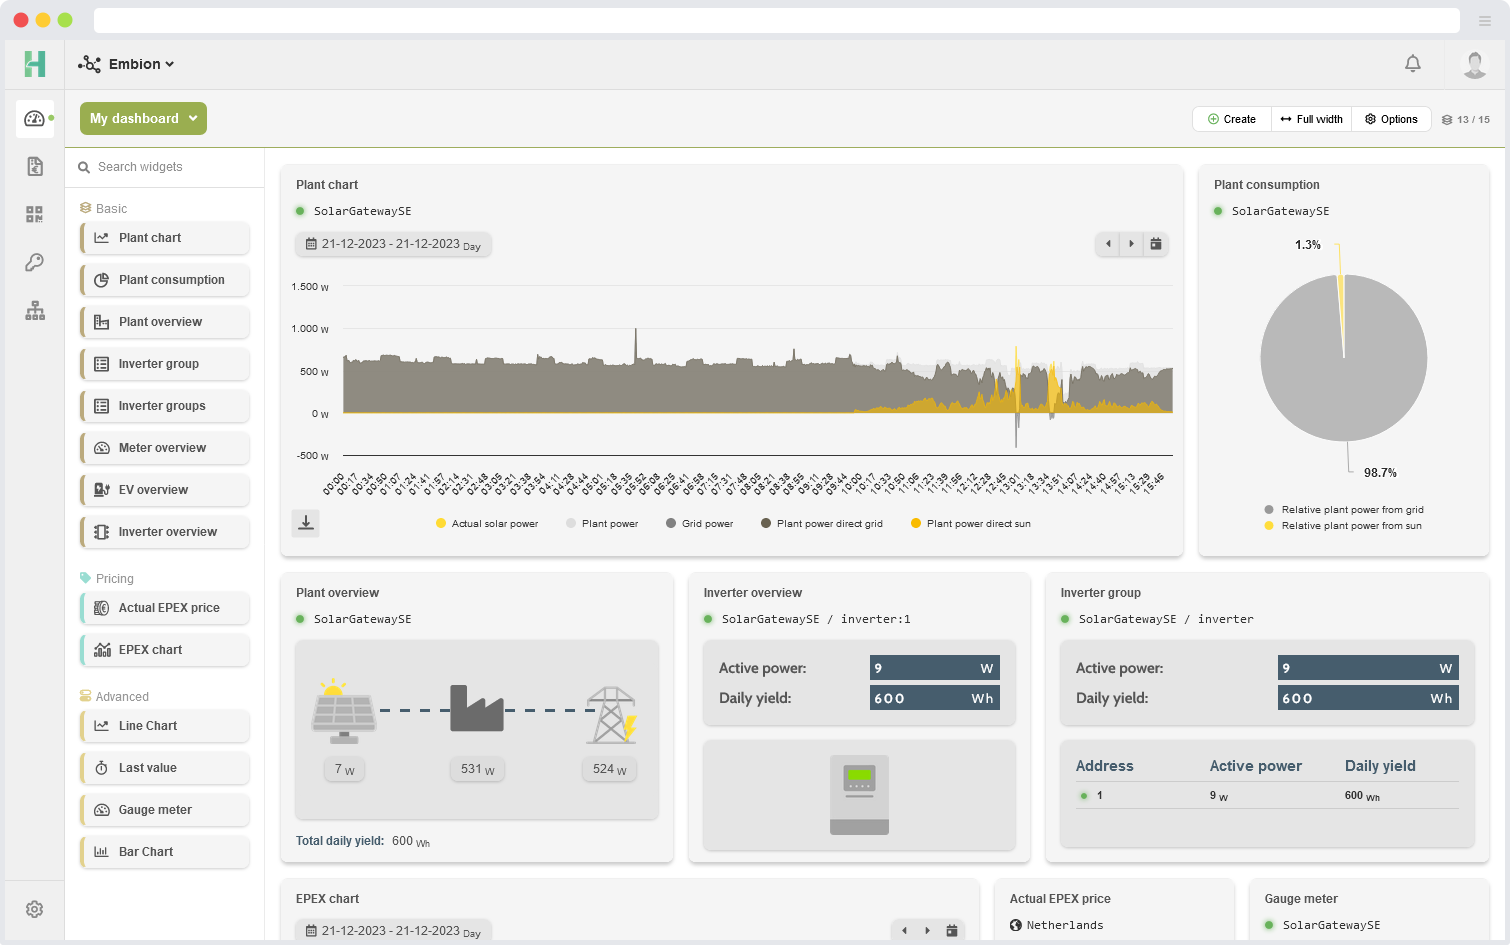Image resolution: width=1510 pixels, height=945 pixels.
Task: Switch to Full width layout
Action: (x=1311, y=119)
